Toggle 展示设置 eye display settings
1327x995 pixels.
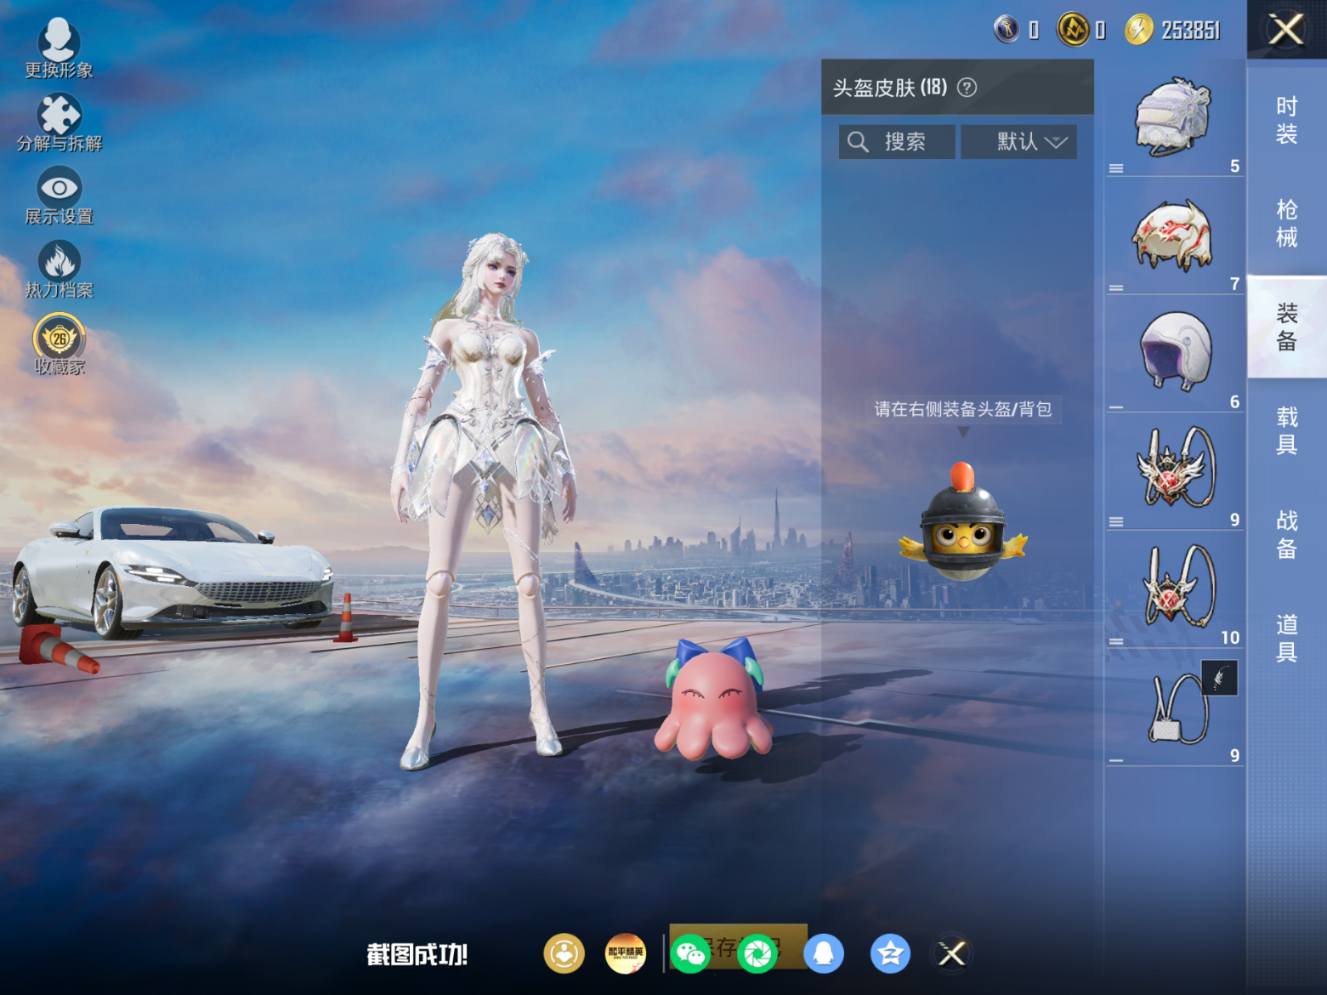59,187
